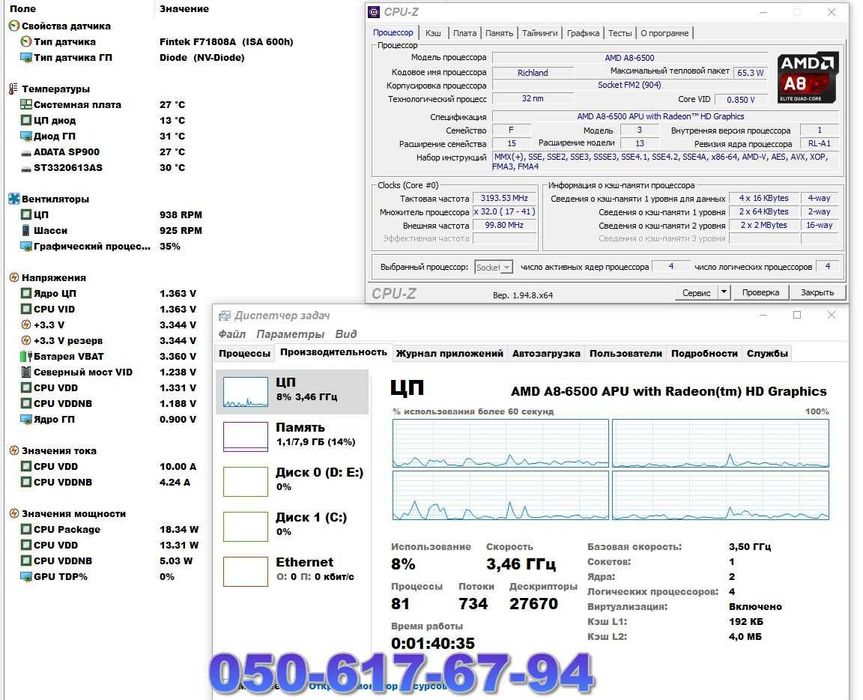Click the Тип датчика ГП row icon

click(25, 57)
